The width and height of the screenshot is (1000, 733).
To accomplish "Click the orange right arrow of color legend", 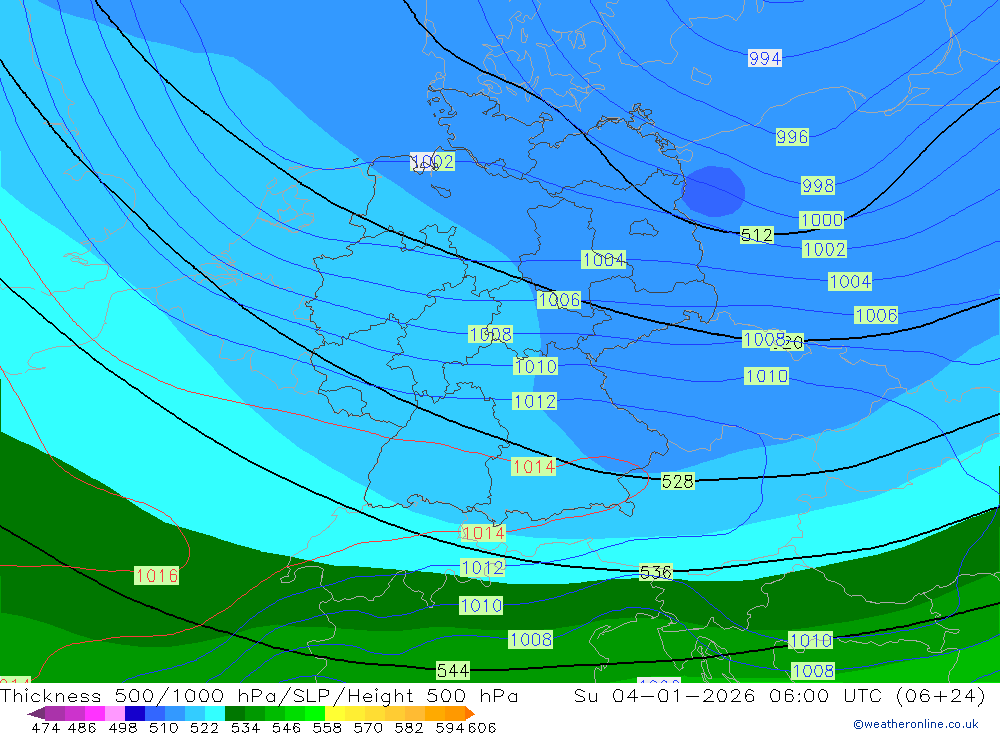I will pyautogui.click(x=469, y=713).
